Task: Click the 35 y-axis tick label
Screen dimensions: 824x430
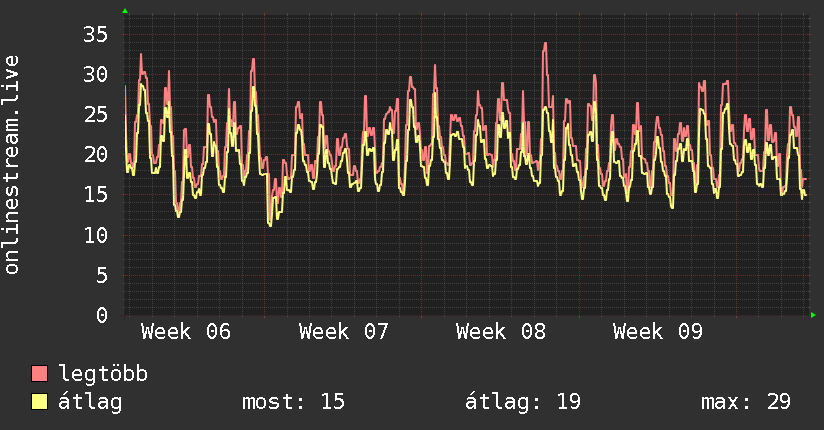Action: coord(95,35)
